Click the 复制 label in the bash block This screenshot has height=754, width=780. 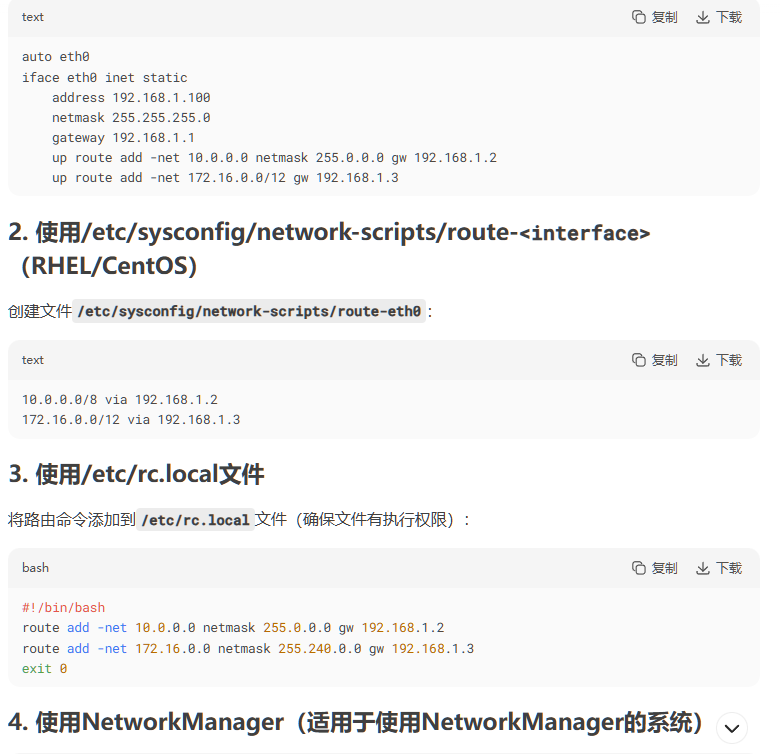coord(665,568)
